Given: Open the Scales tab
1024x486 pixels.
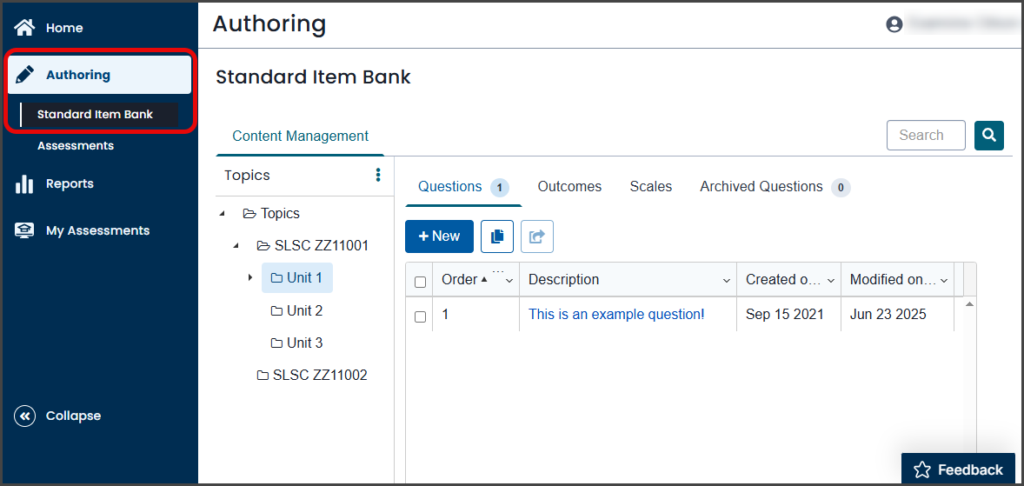Looking at the screenshot, I should click(x=650, y=187).
